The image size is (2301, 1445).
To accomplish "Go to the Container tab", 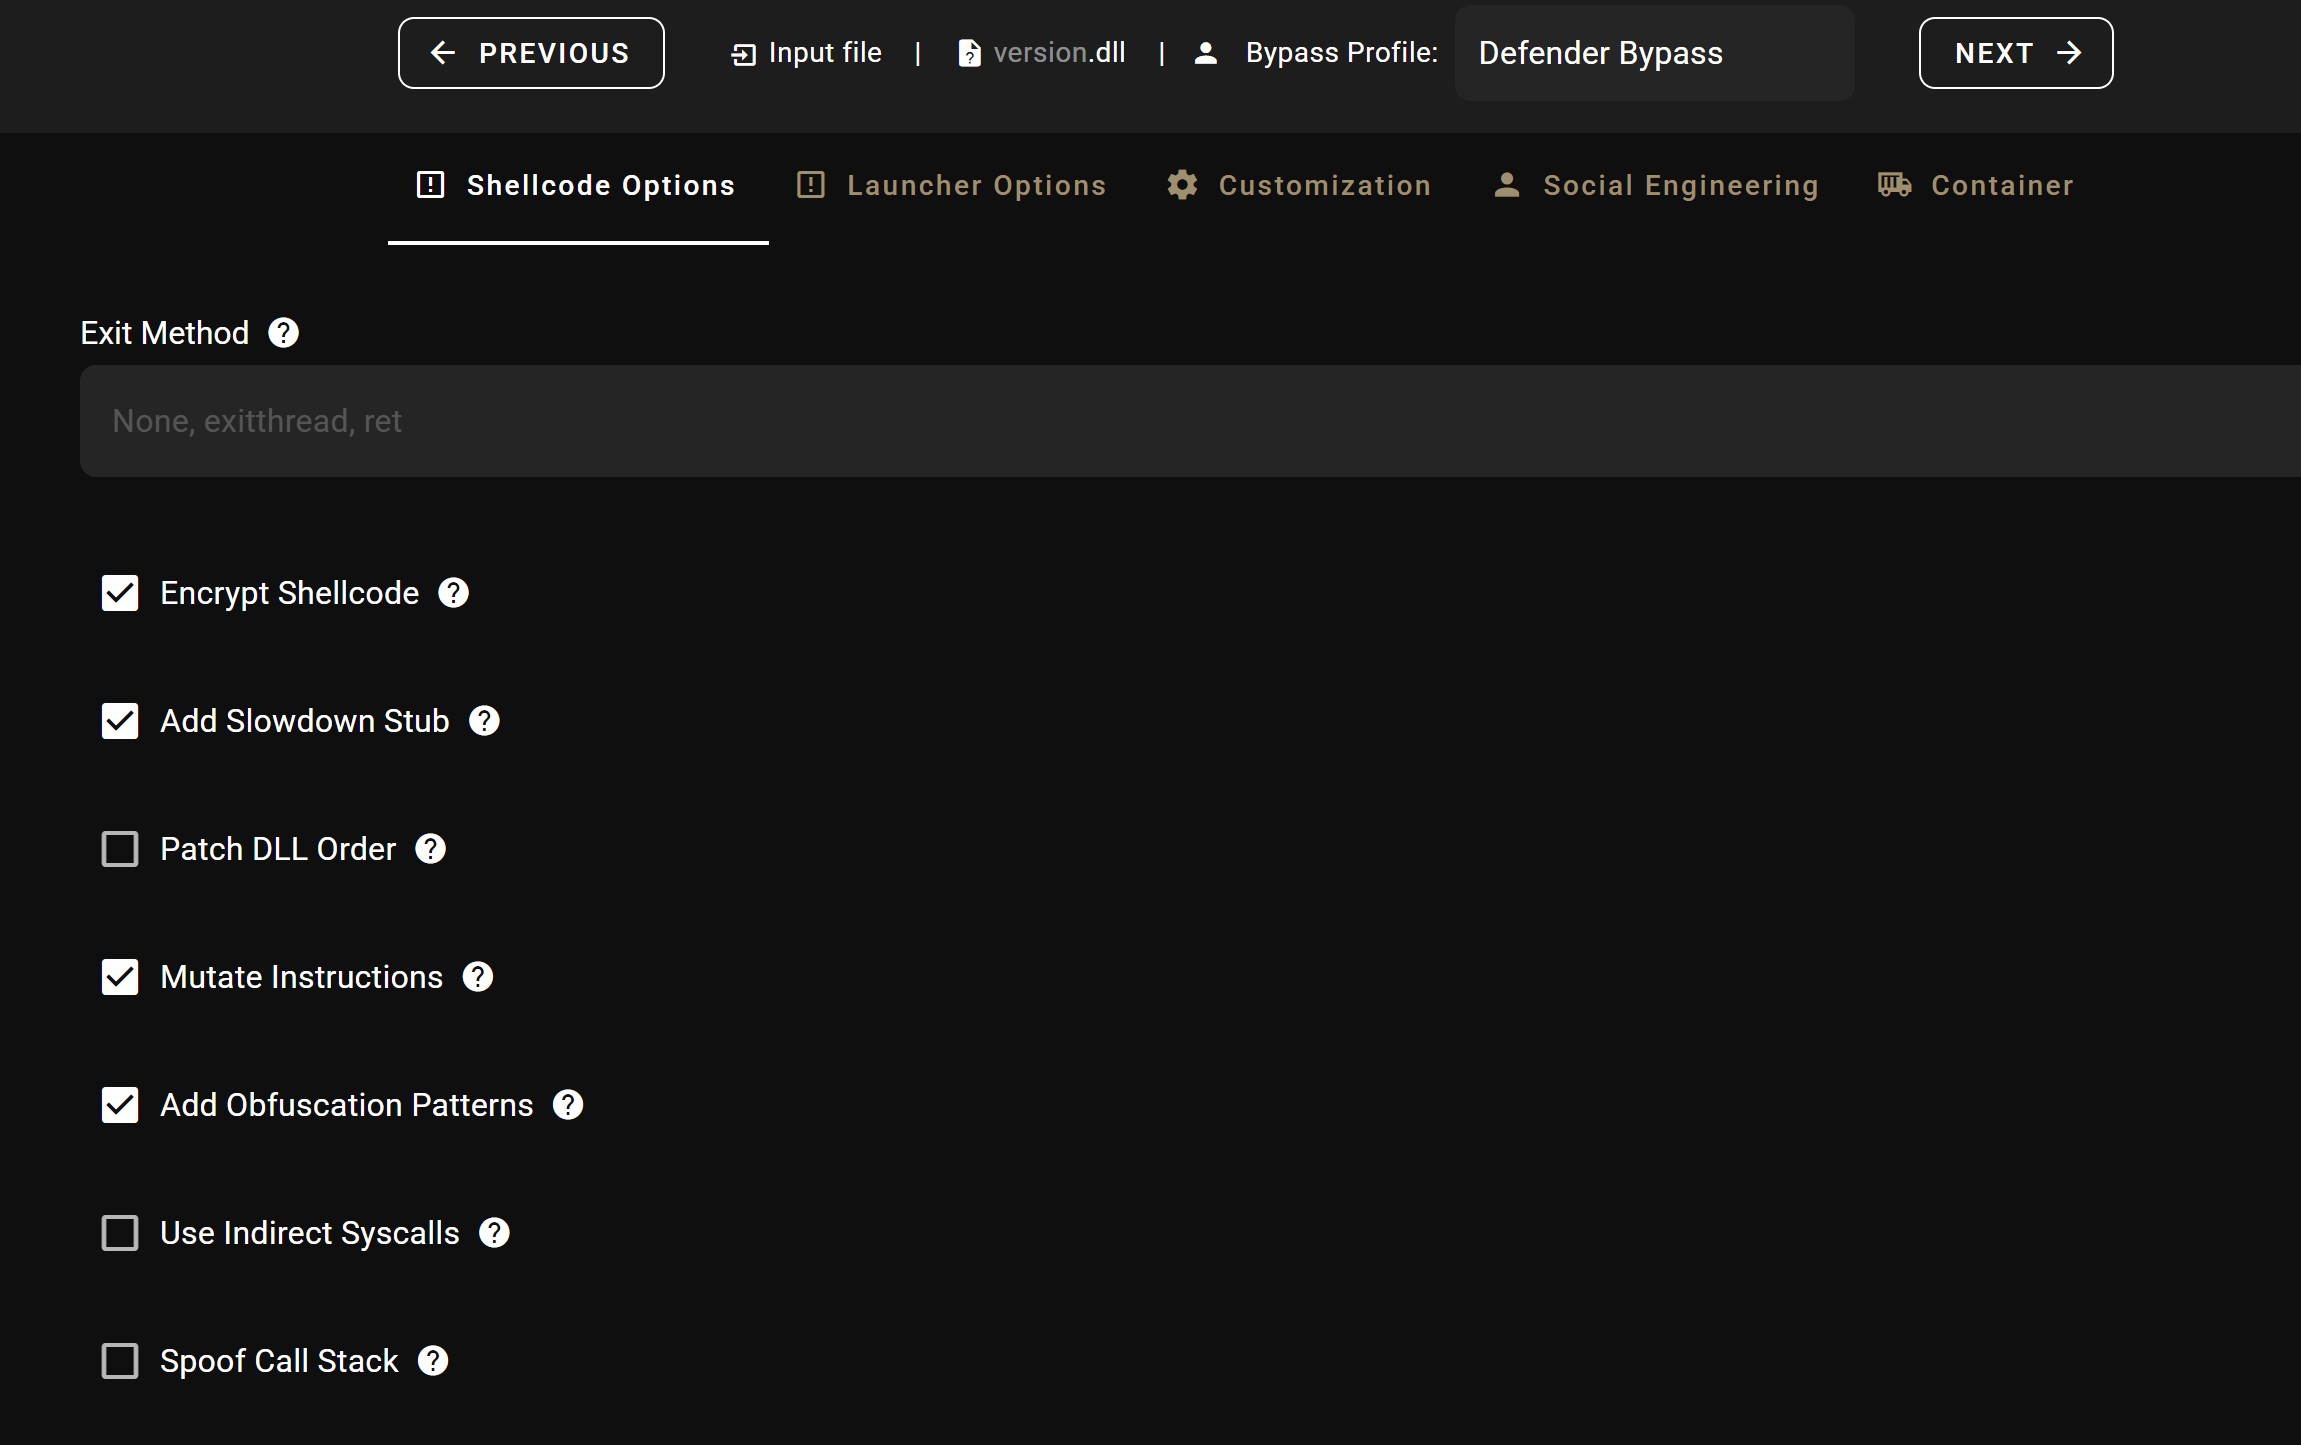I will [x=1975, y=186].
